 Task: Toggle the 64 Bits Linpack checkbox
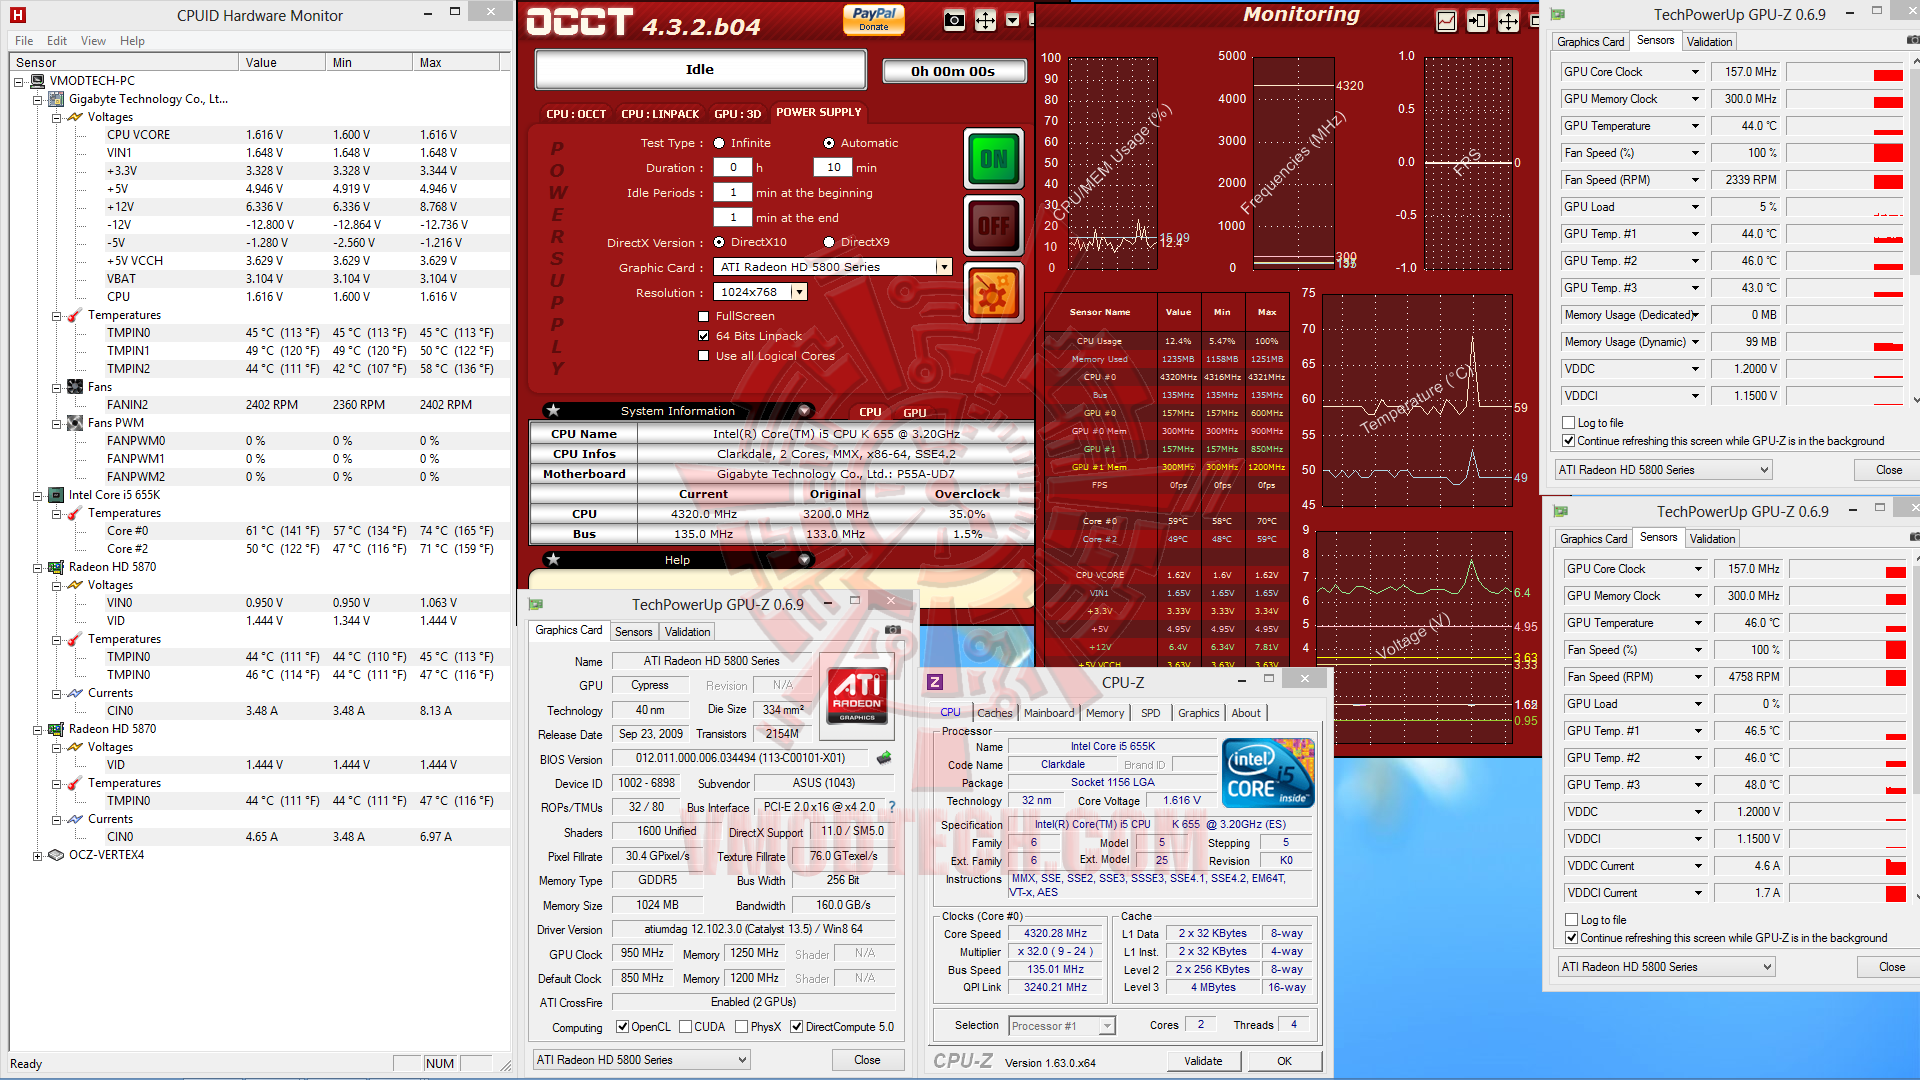click(x=704, y=336)
